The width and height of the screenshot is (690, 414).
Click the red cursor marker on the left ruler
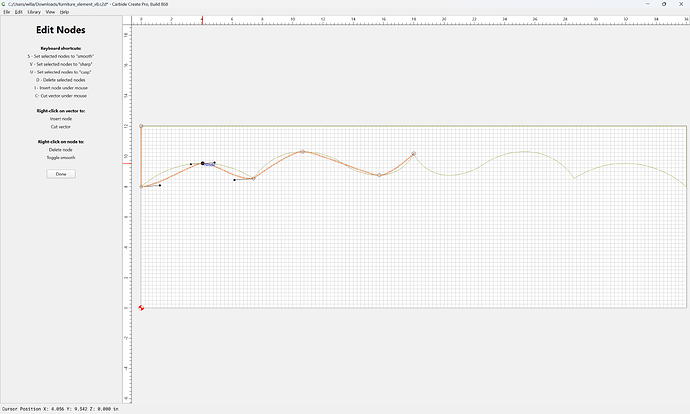(127, 164)
